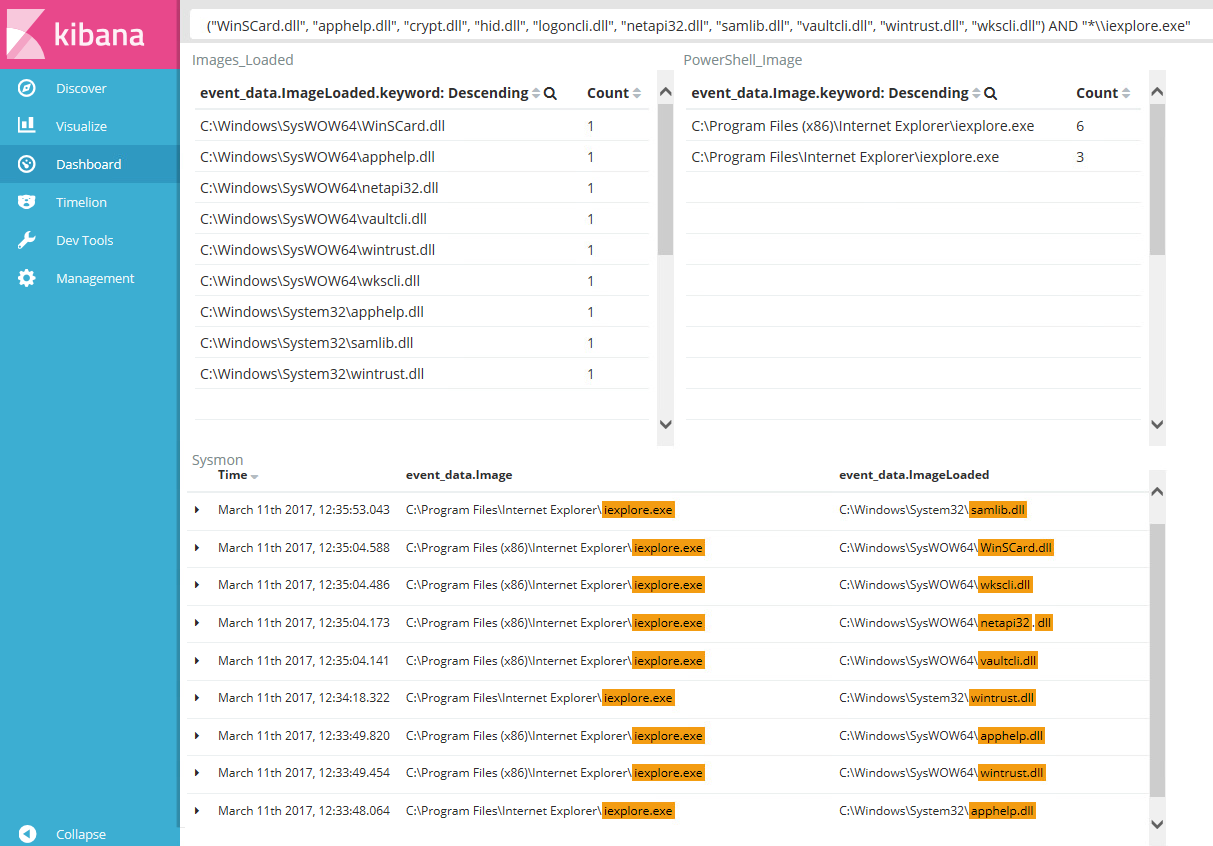Screen dimensions: 1213x846
Task: Click Sysmon panel scrollbar thumb
Action: [1157, 661]
